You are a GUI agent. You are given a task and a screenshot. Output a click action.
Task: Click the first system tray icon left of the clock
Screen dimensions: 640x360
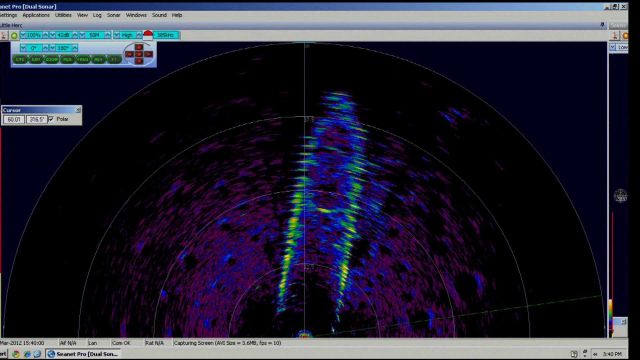[595, 354]
